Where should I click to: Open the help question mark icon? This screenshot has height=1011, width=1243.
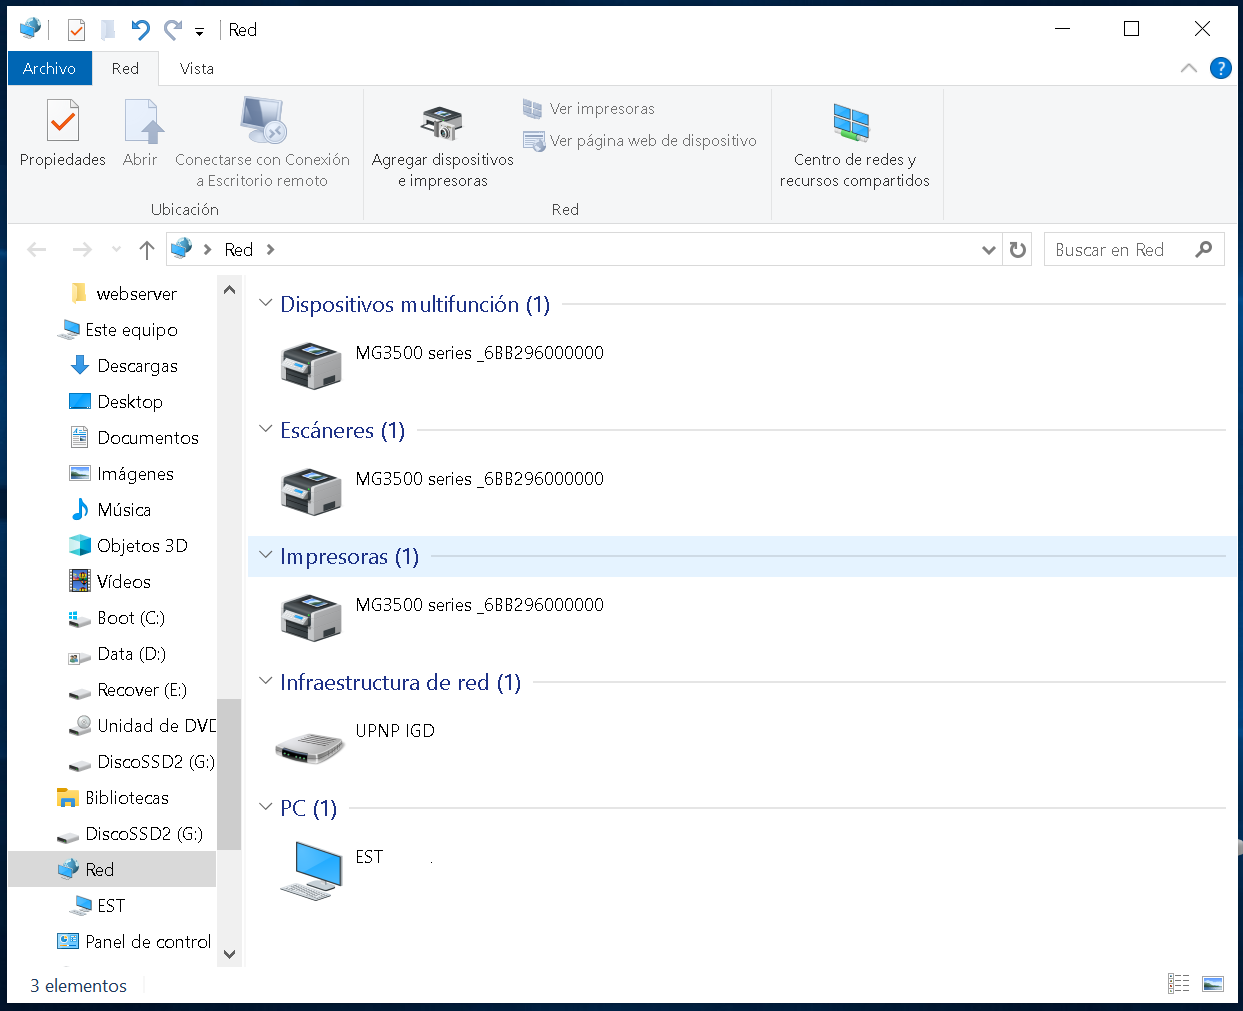(x=1220, y=68)
